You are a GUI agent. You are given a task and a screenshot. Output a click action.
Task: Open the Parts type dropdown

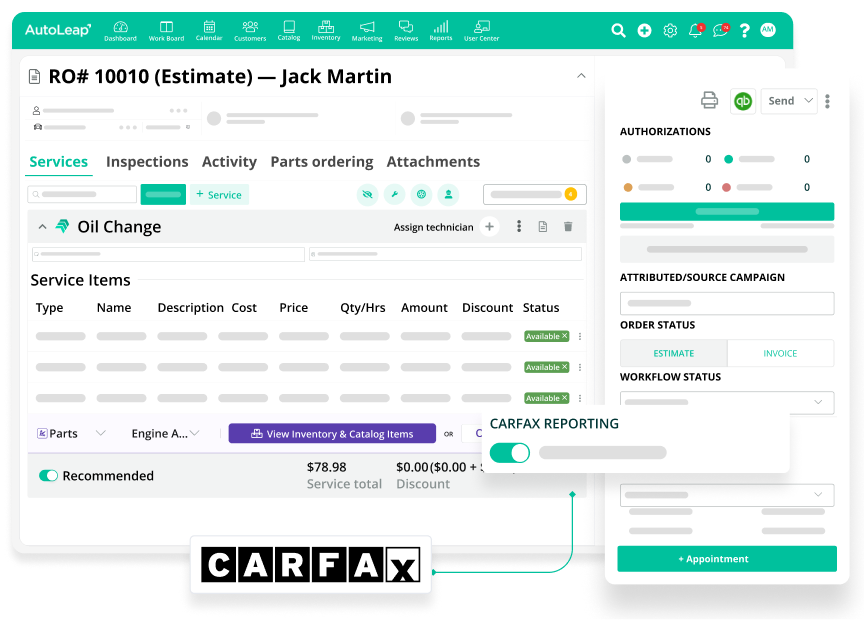[x=72, y=434]
